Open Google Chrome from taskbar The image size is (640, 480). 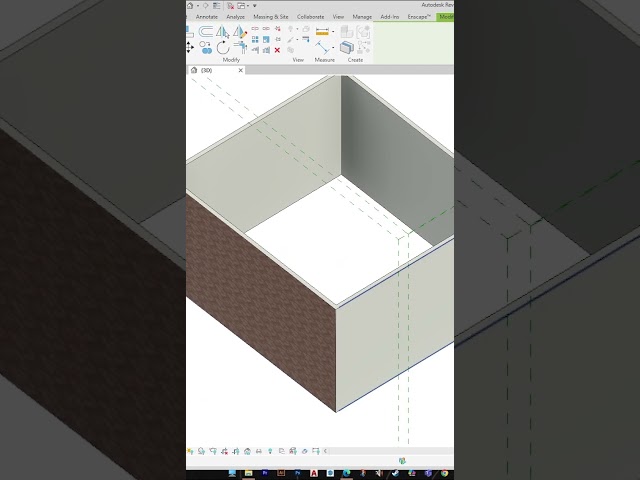[444, 473]
